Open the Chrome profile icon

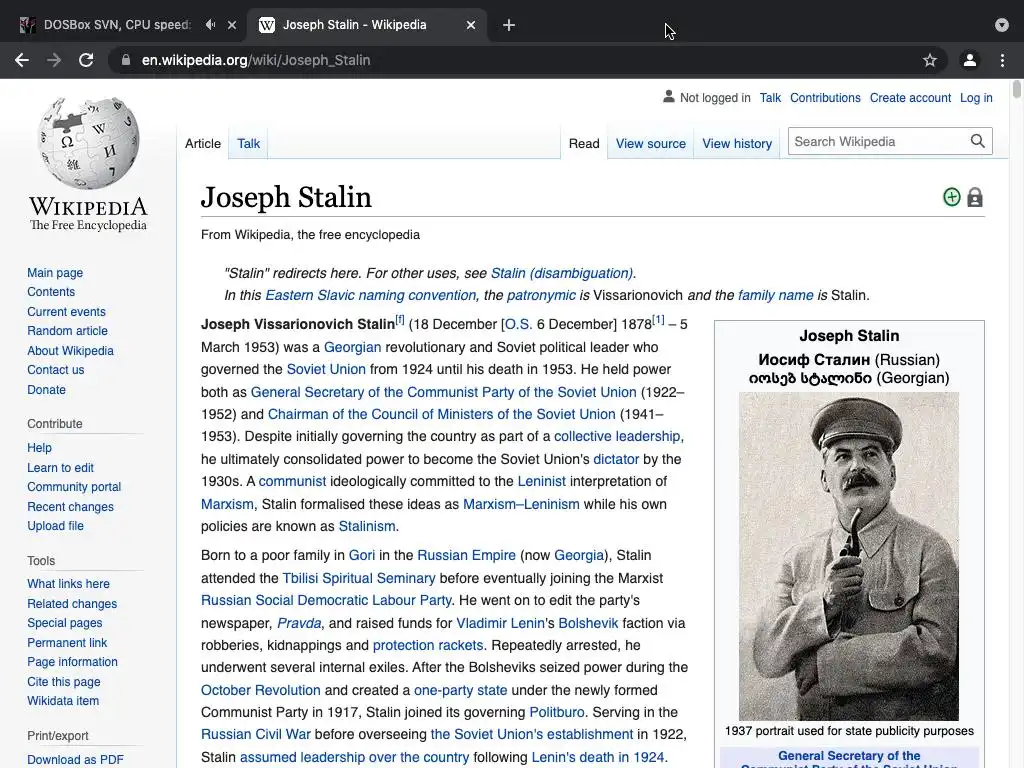pos(970,60)
